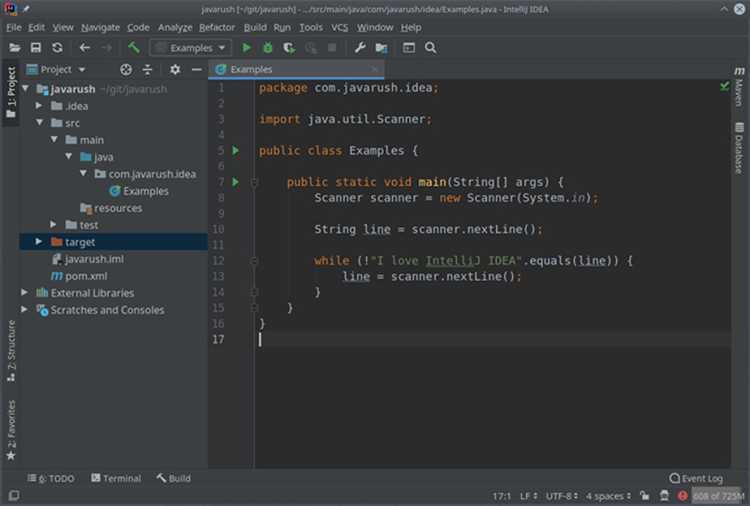Viewport: 750px width, 506px height.
Task: Build project with the green hammer icon
Action: tap(133, 48)
